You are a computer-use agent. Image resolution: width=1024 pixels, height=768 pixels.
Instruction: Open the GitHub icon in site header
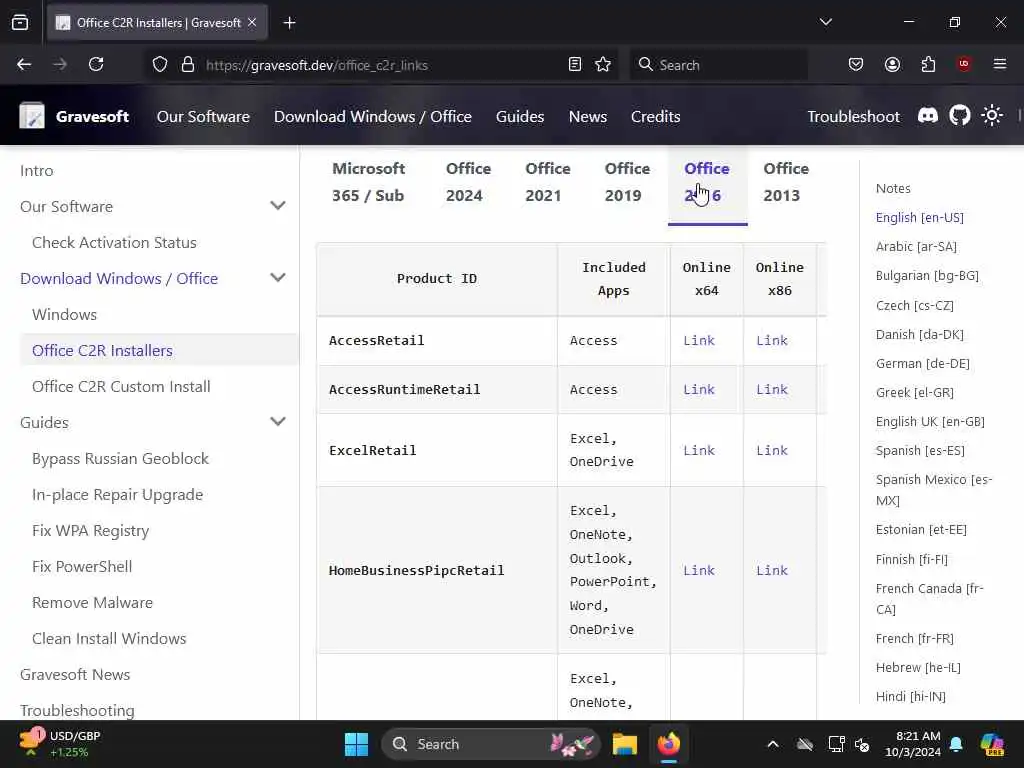coord(960,116)
